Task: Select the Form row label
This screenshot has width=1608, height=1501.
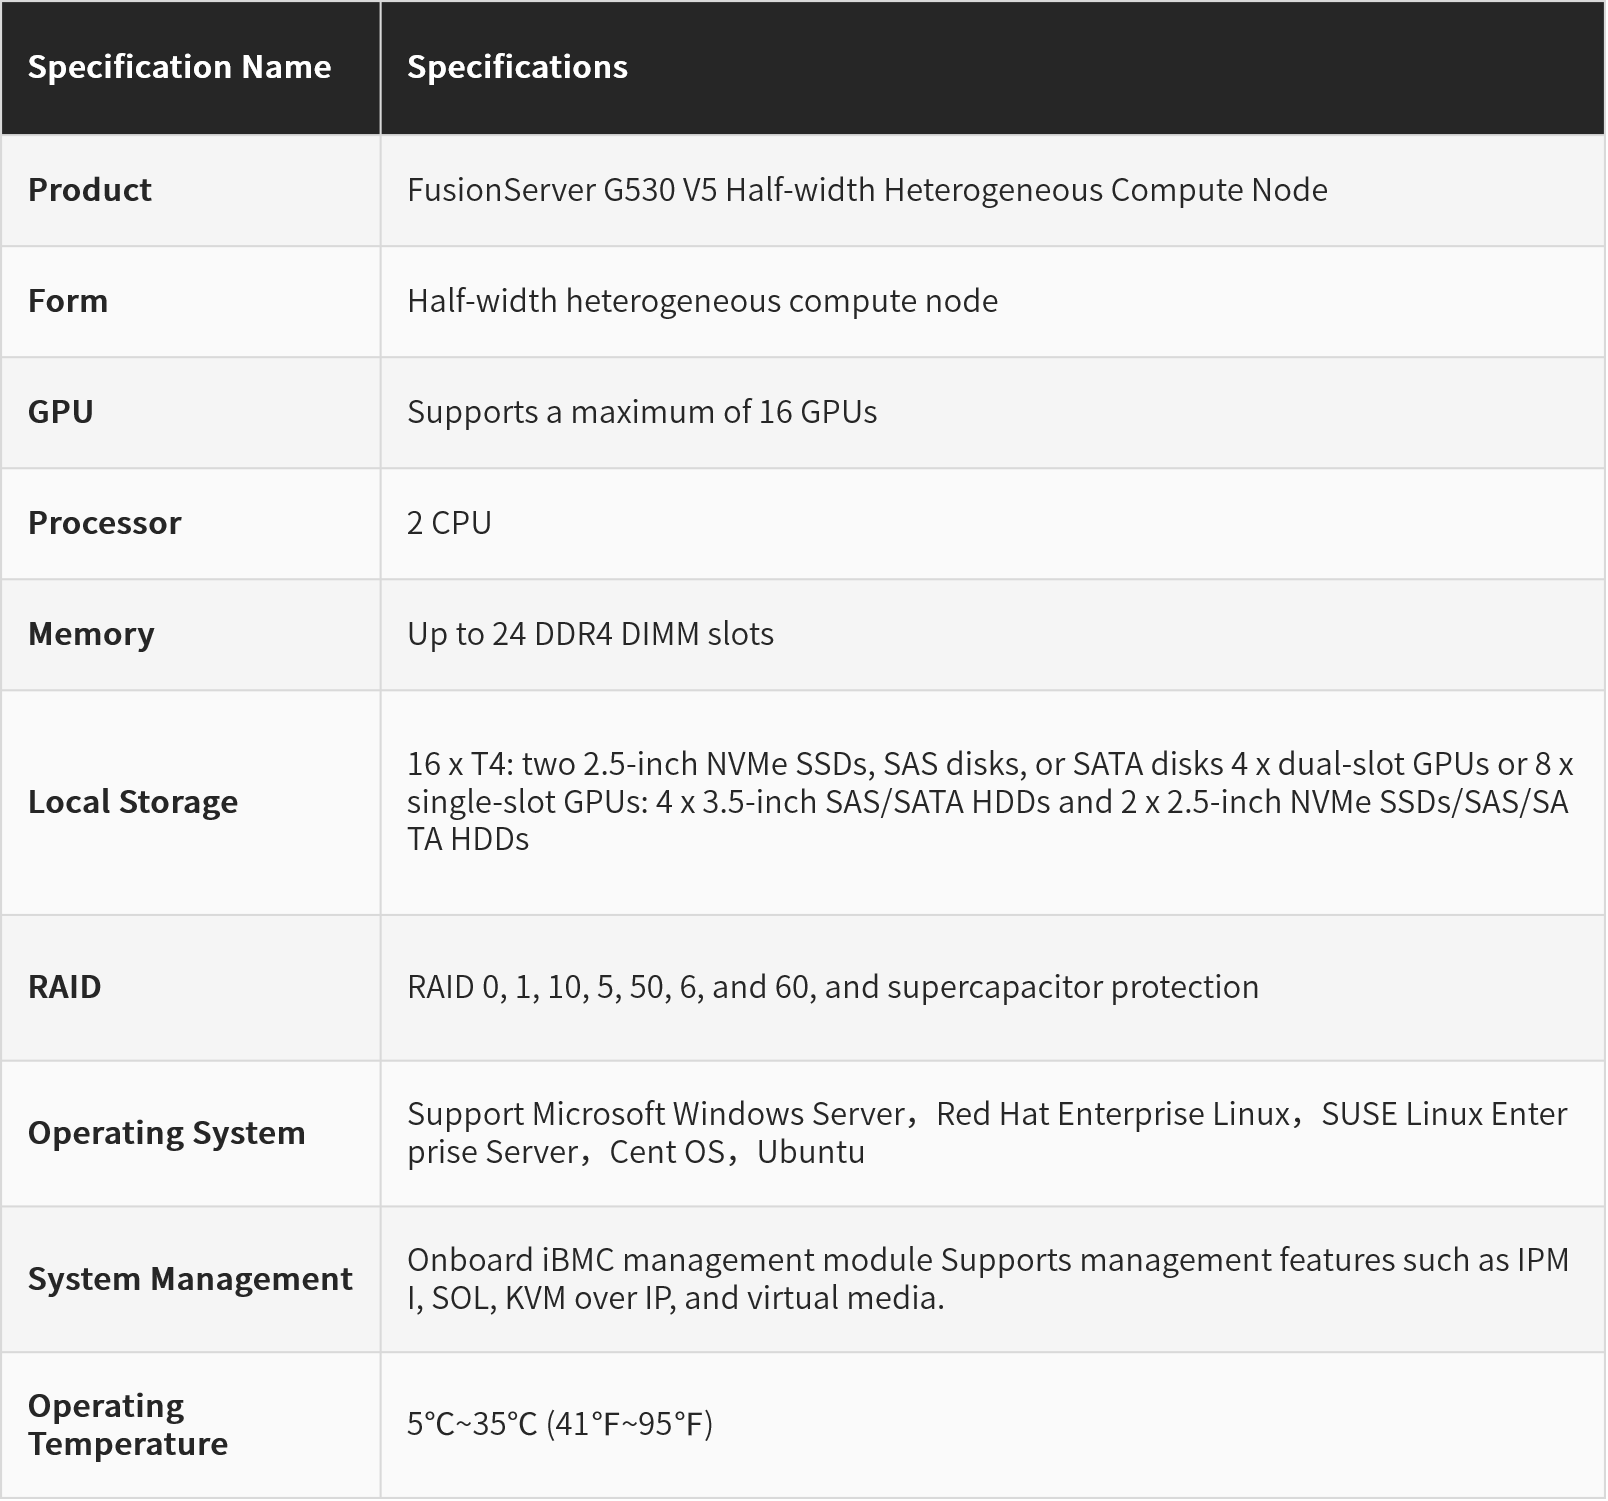Action: [68, 301]
